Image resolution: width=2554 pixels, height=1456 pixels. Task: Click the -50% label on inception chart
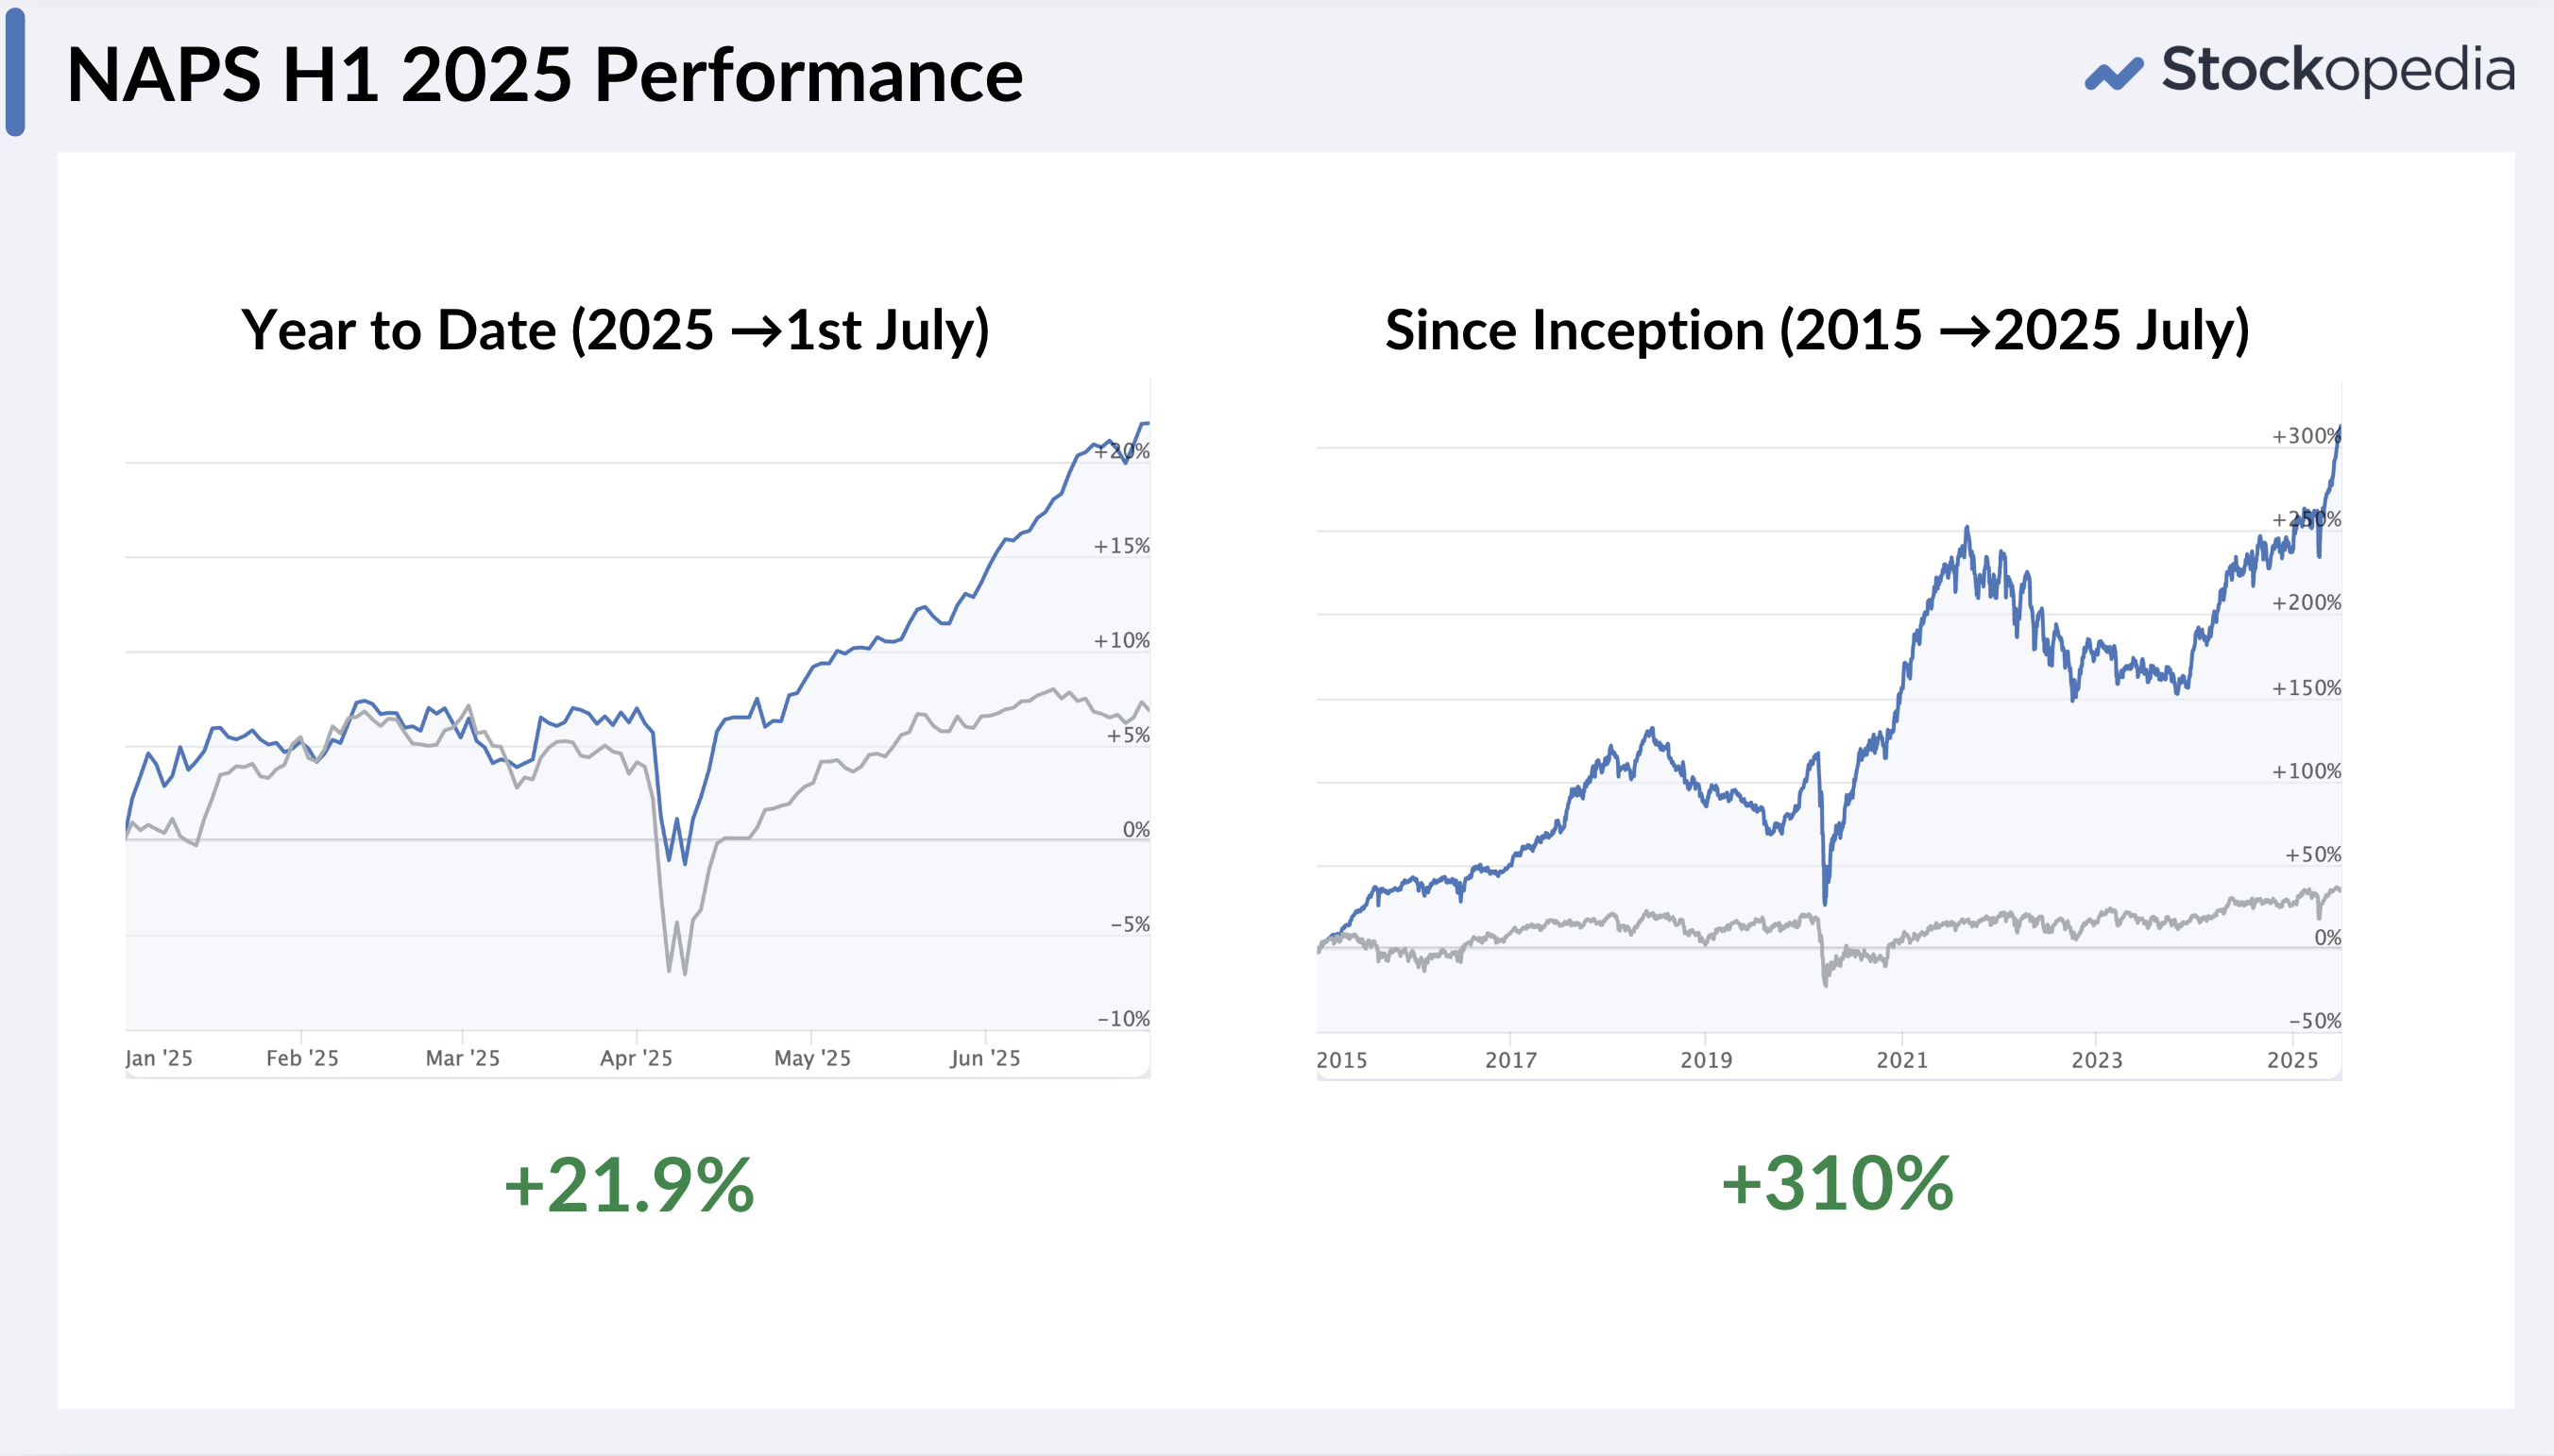[2315, 1021]
